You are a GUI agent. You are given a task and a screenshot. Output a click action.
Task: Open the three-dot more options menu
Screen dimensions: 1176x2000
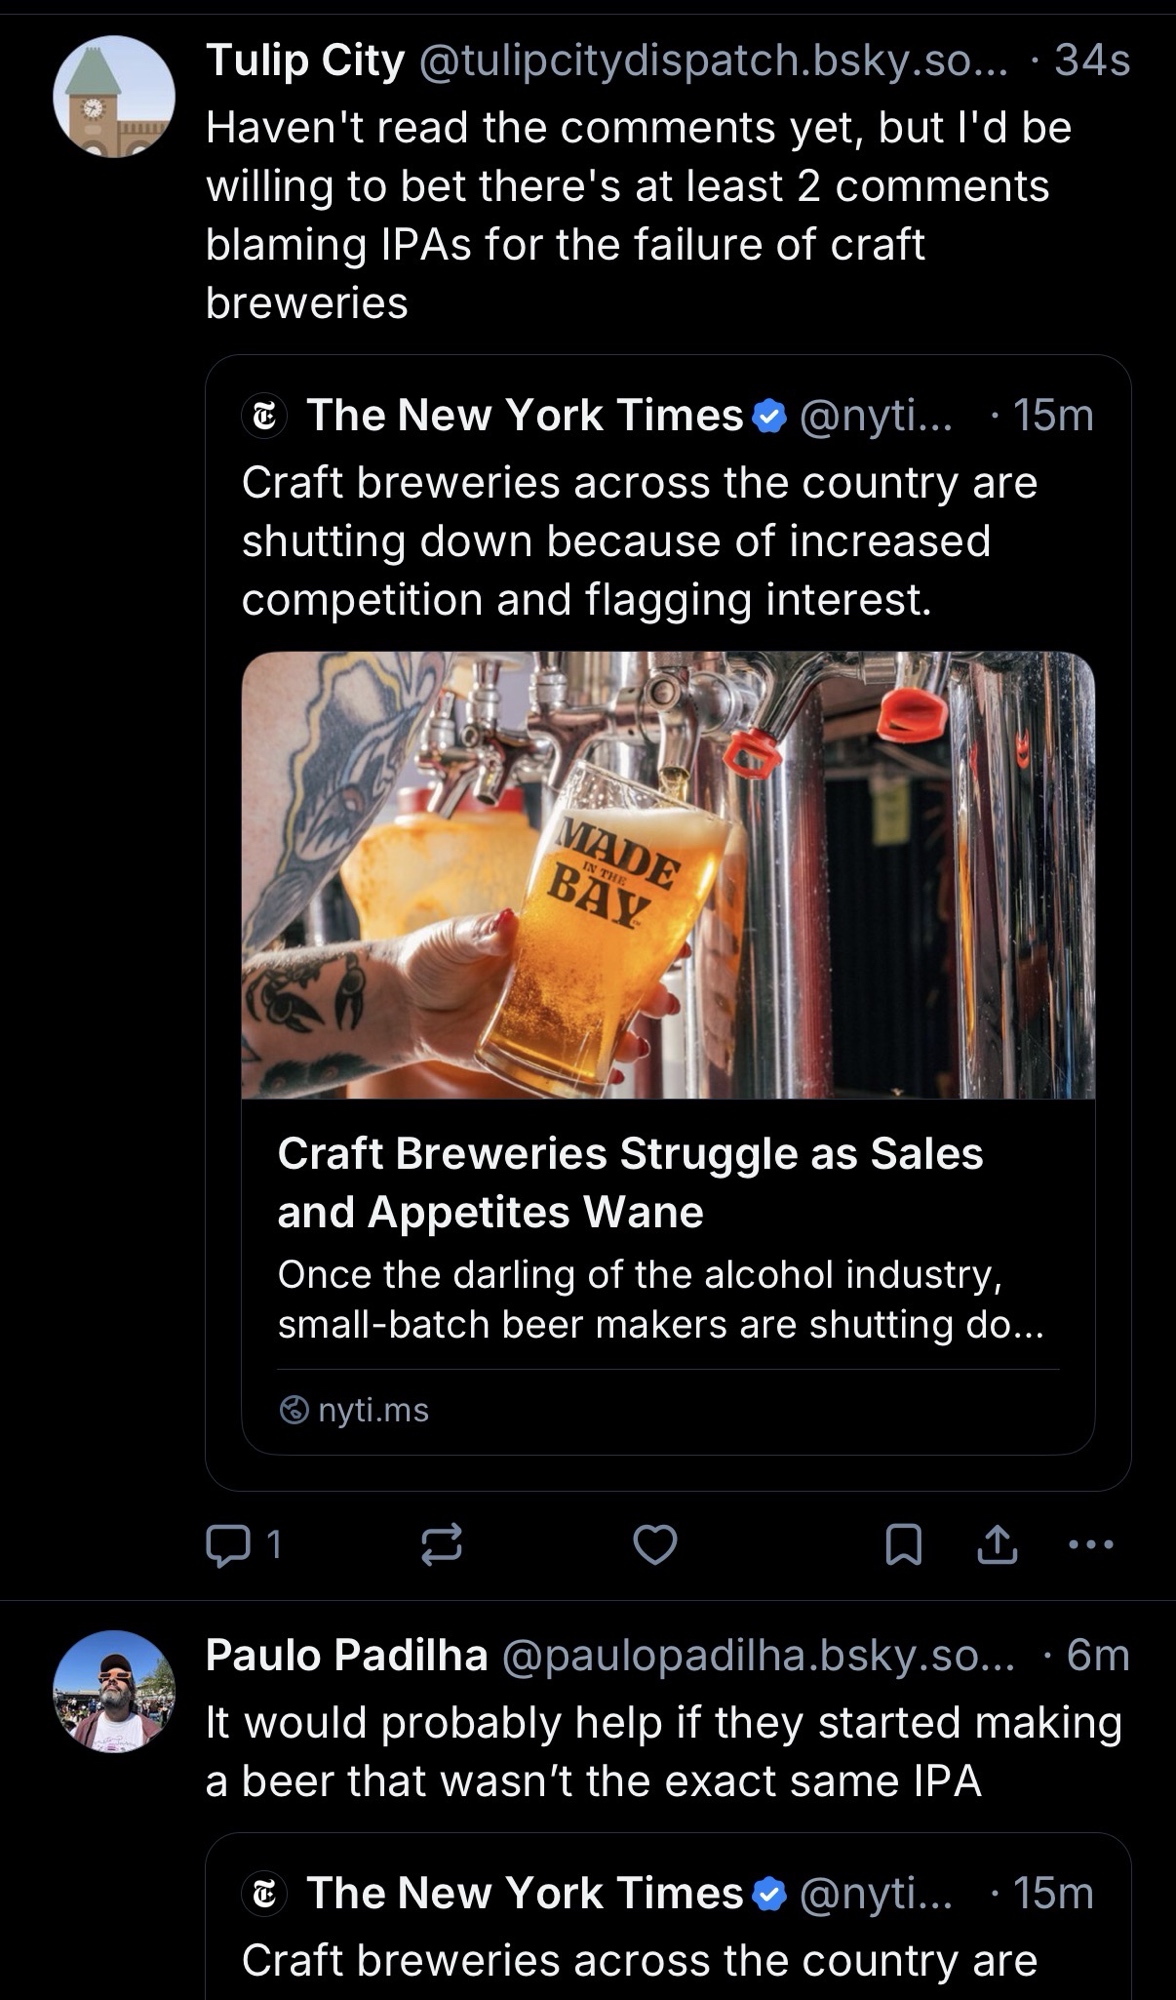(1090, 1544)
